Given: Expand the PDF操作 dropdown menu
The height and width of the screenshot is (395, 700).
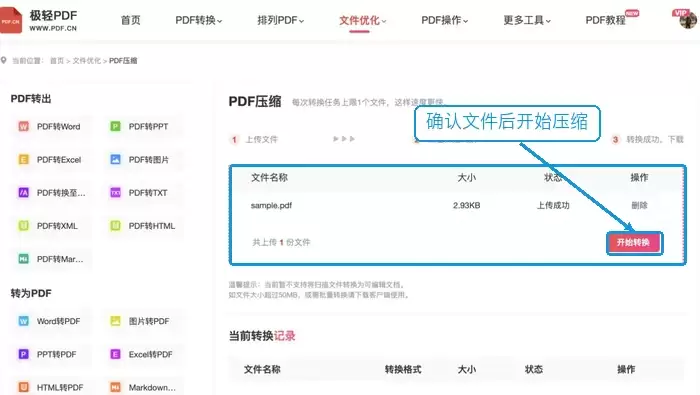Looking at the screenshot, I should (445, 21).
